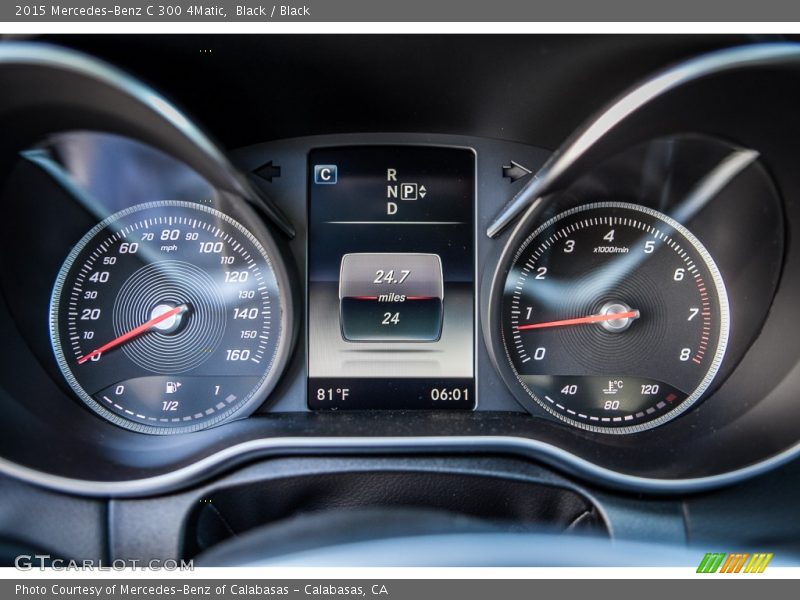Image resolution: width=800 pixels, height=600 pixels.
Task: Click the 3 mark on tachometer
Action: click(x=569, y=246)
